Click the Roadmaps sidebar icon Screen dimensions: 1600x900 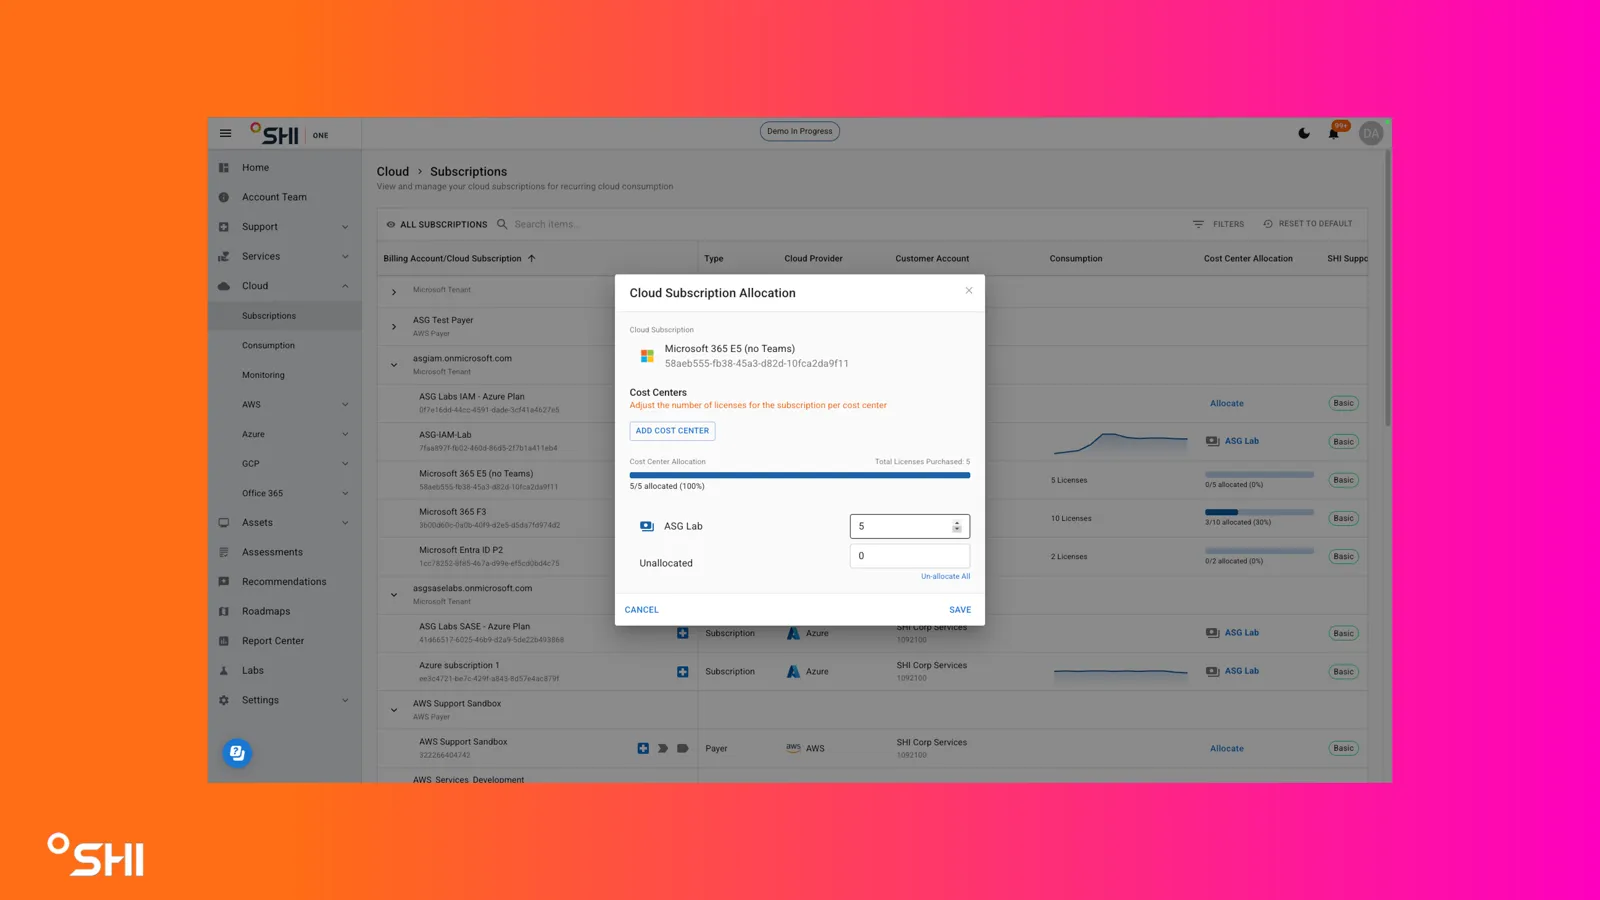click(224, 611)
